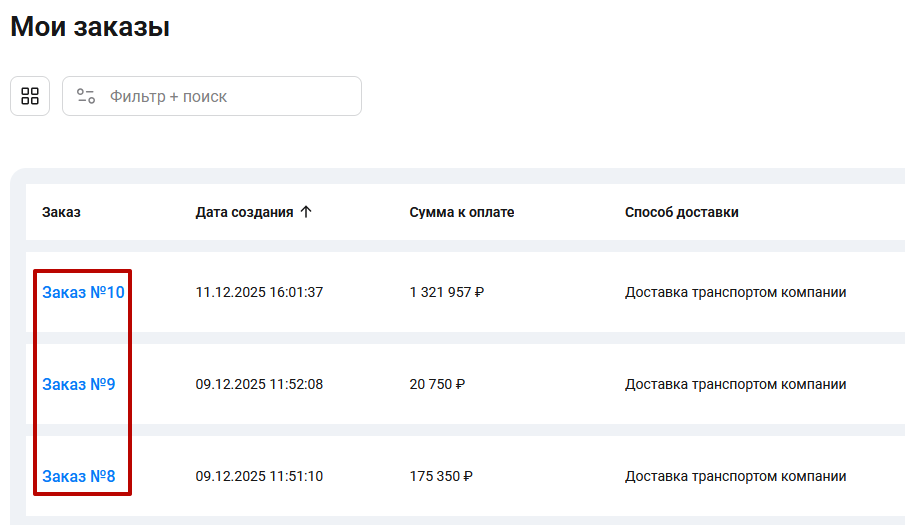Screen dimensions: 905x525
Task: Click the grid view toggle icon
Action: tap(30, 96)
